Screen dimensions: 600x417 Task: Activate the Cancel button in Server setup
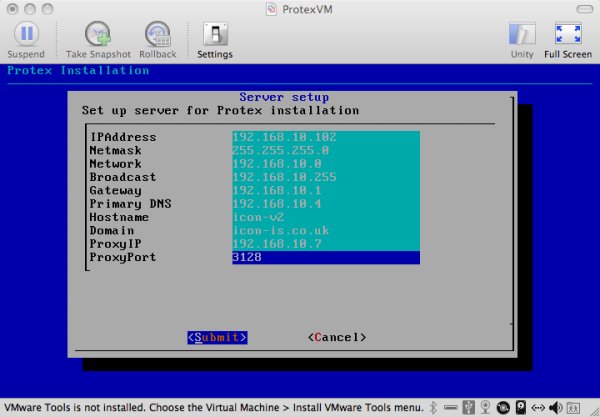pyautogui.click(x=337, y=337)
